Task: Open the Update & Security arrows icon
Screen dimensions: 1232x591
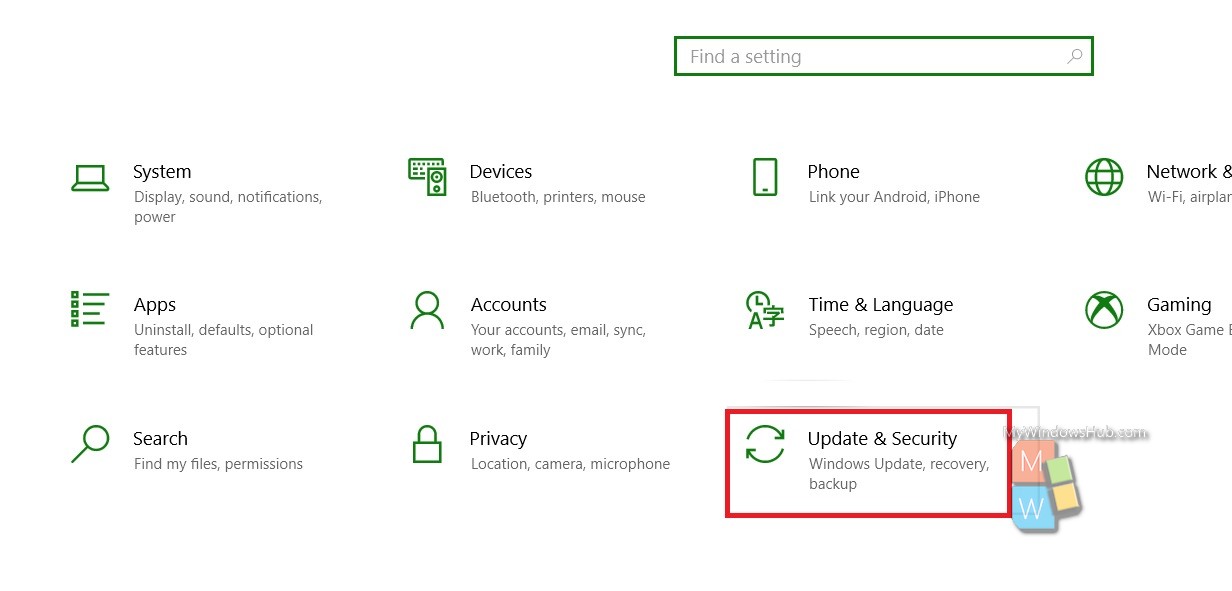Action: 766,444
